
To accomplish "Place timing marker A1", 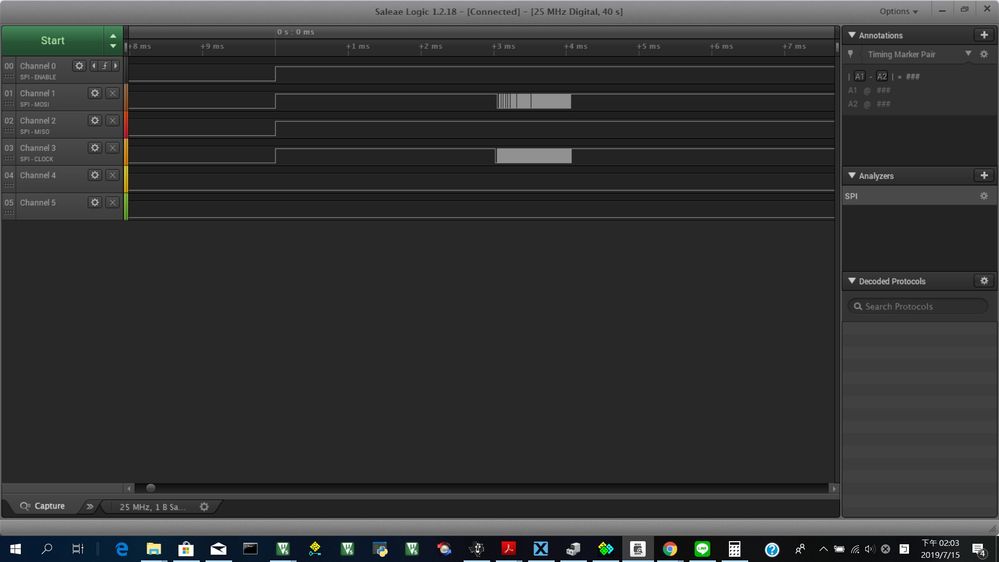I will [x=859, y=76].
